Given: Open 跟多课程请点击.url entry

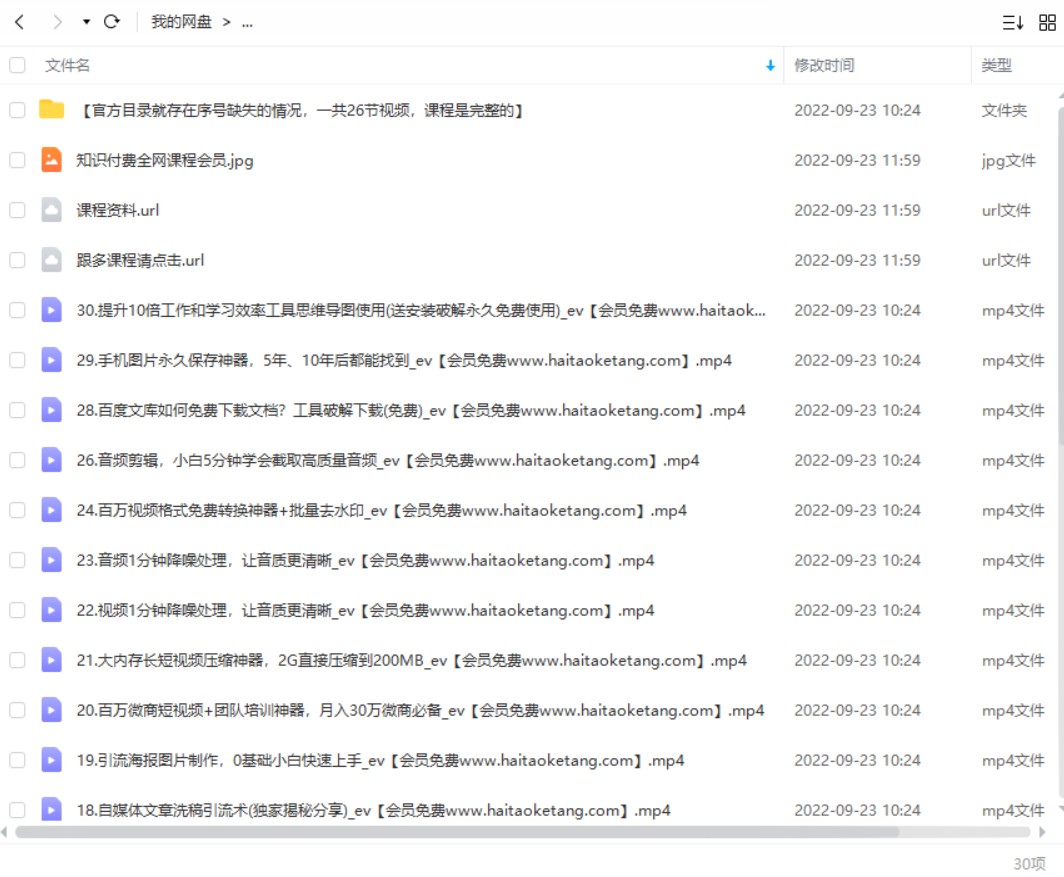Looking at the screenshot, I should [140, 261].
